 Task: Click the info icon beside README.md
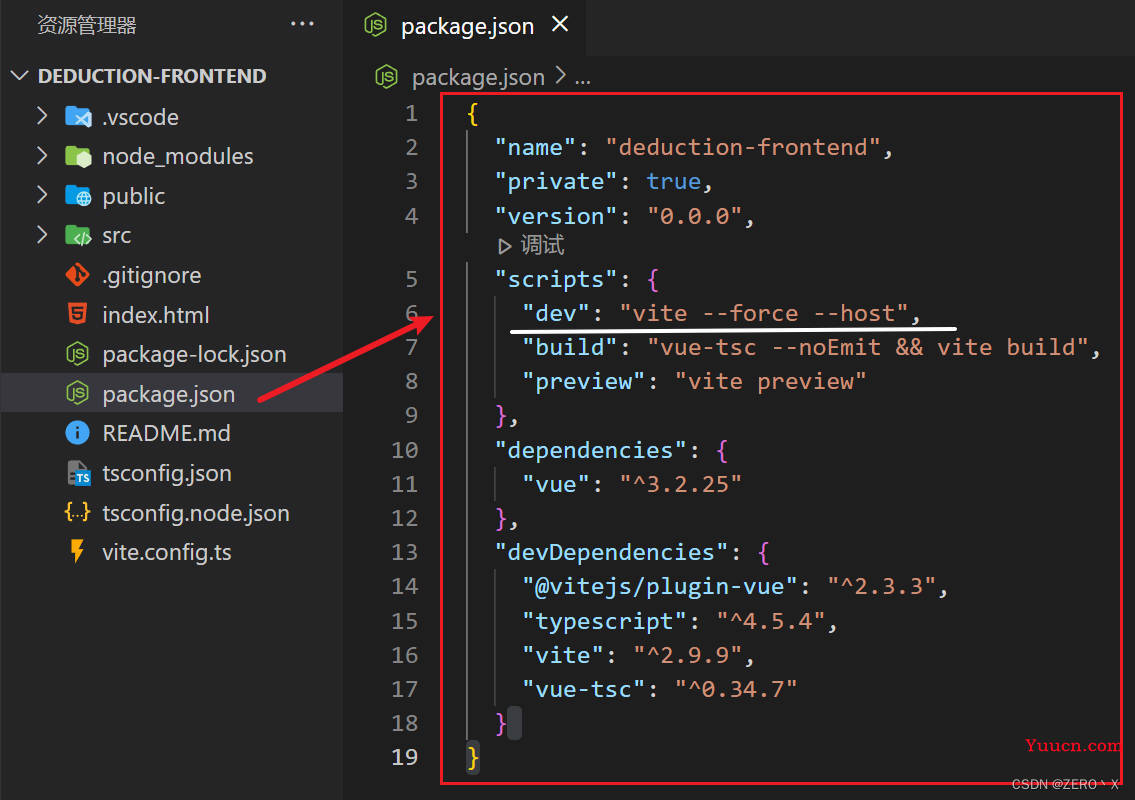point(77,433)
